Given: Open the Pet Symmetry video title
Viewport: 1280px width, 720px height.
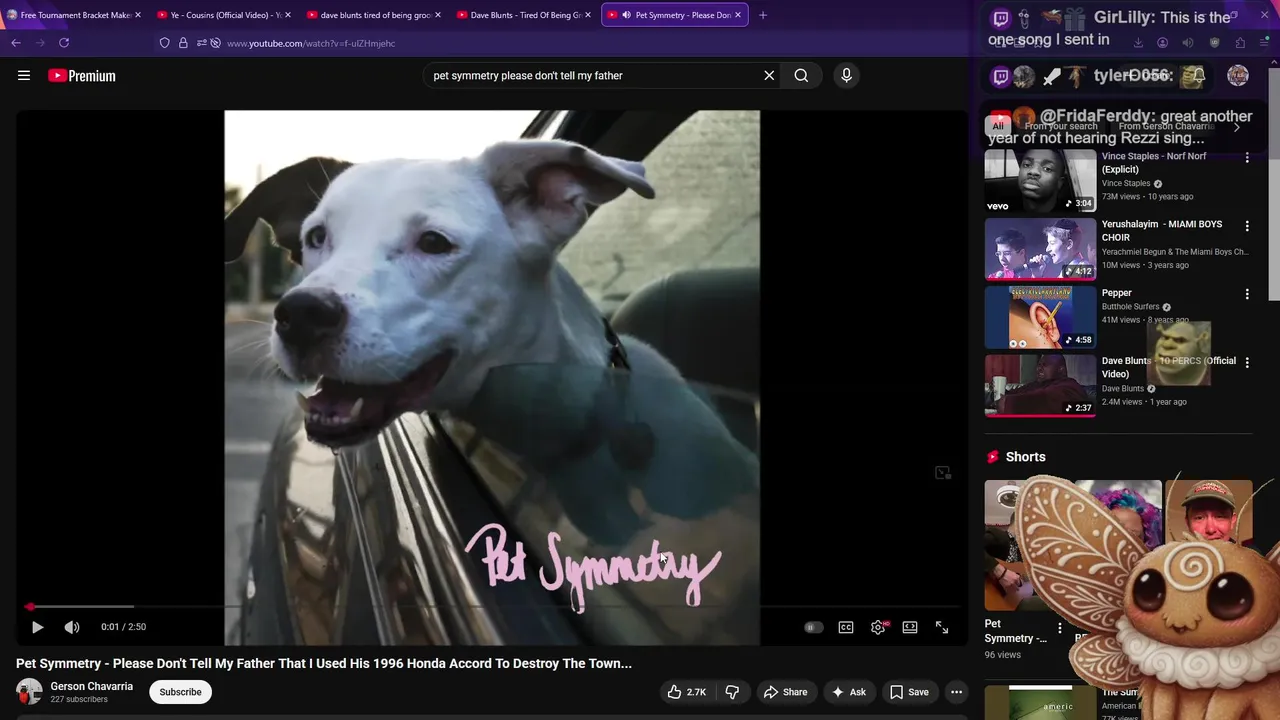Looking at the screenshot, I should click(x=324, y=663).
